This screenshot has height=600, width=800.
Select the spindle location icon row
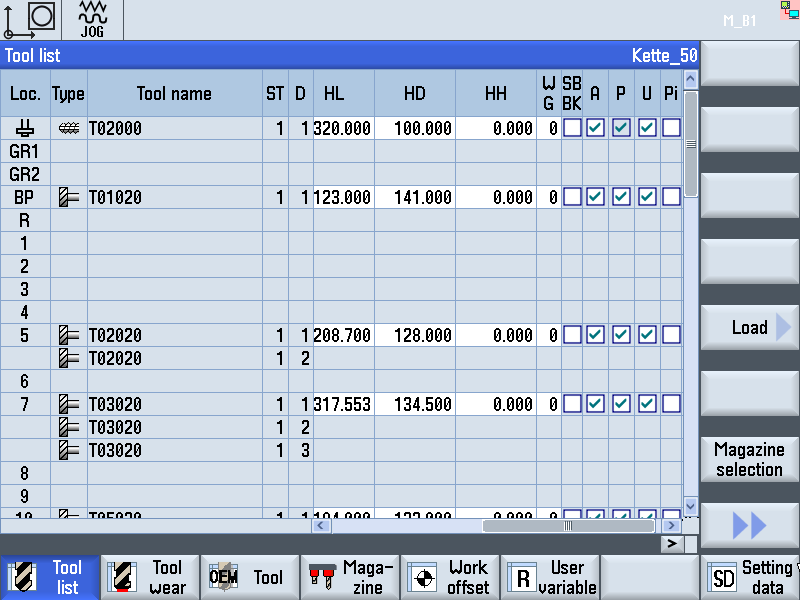(25, 128)
